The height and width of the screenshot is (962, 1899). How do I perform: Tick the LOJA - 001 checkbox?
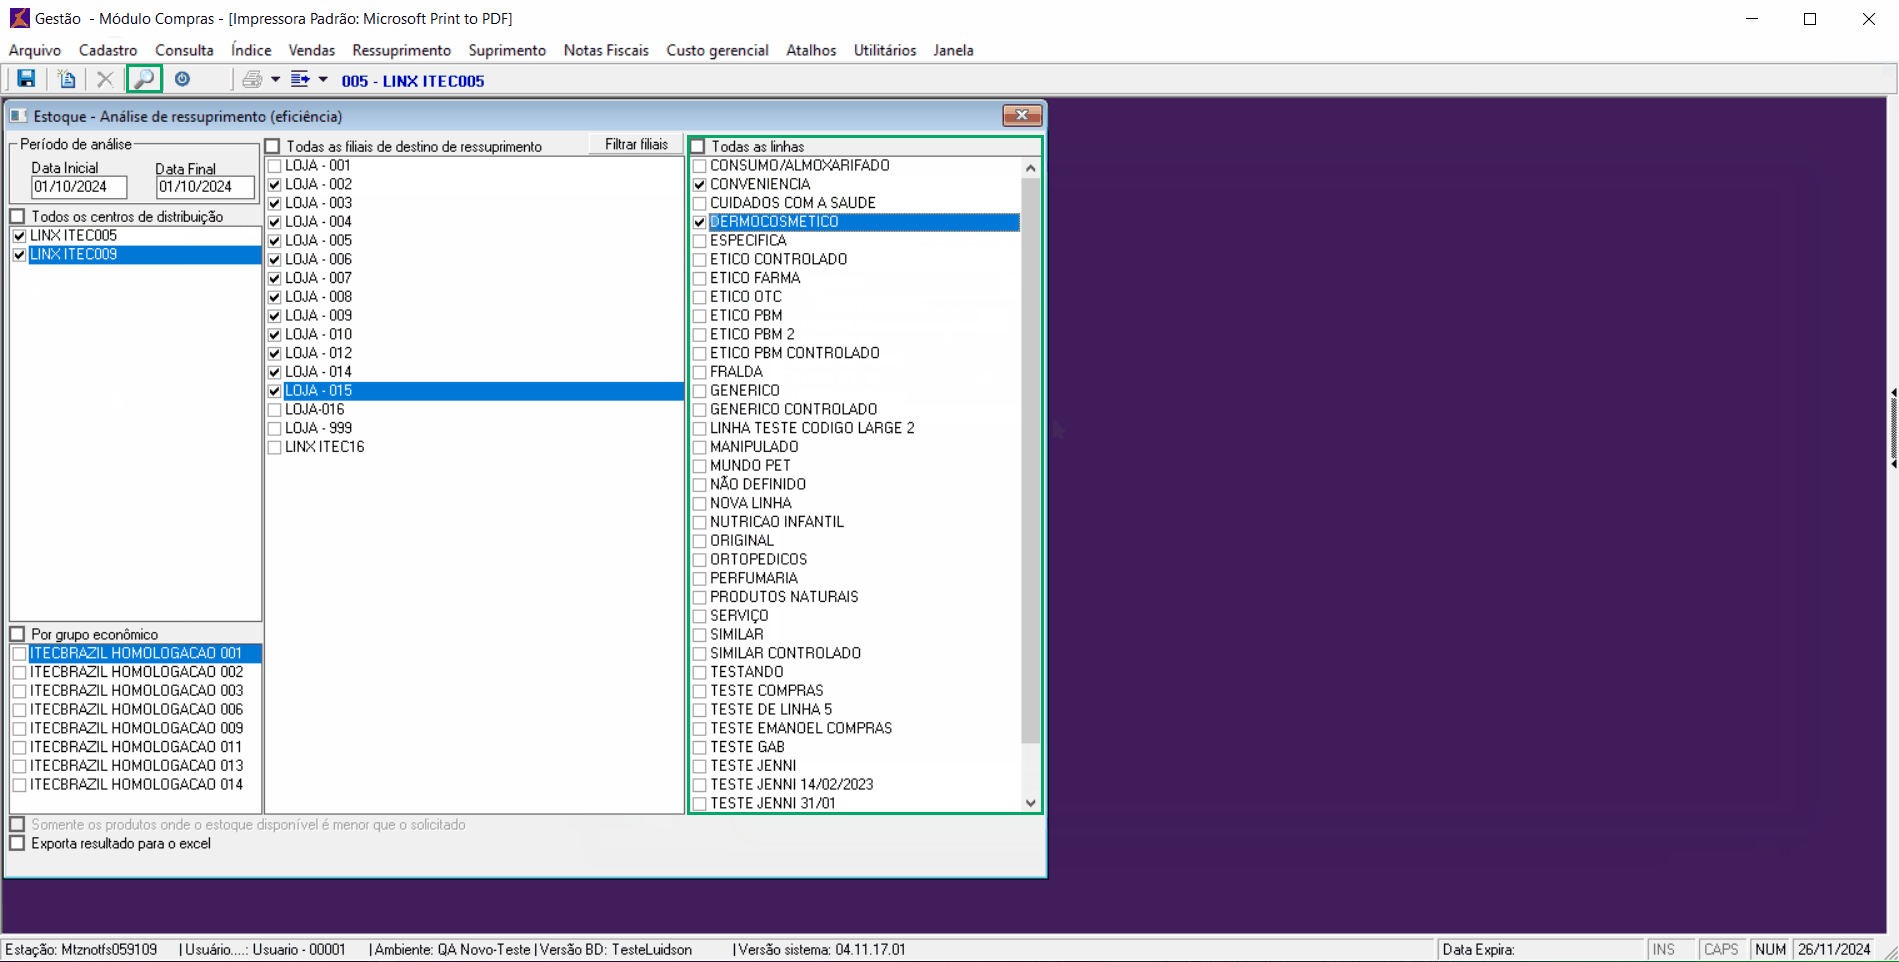[274, 166]
